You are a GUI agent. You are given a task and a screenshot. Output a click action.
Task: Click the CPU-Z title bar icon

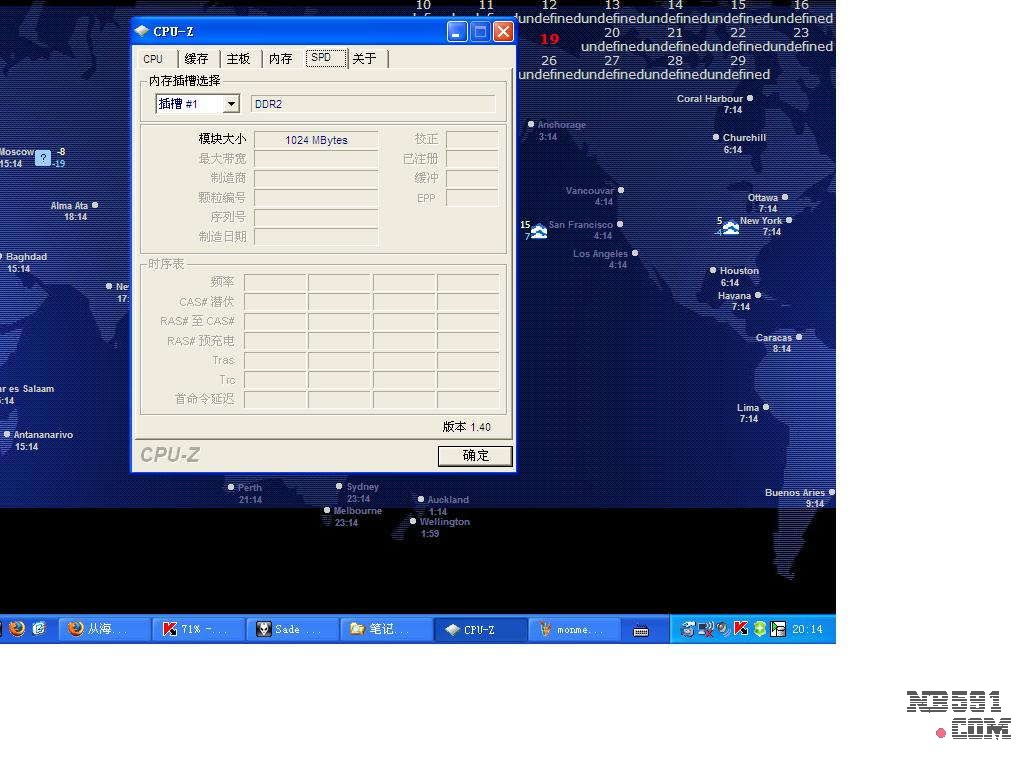(142, 31)
